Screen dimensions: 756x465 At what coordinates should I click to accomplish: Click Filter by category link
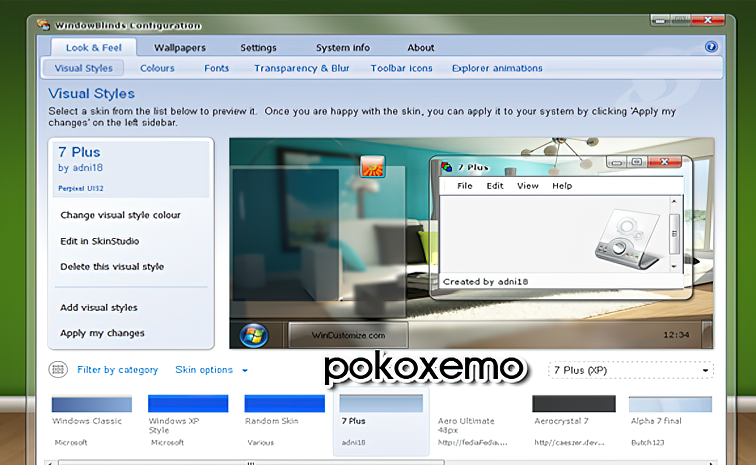click(x=118, y=370)
